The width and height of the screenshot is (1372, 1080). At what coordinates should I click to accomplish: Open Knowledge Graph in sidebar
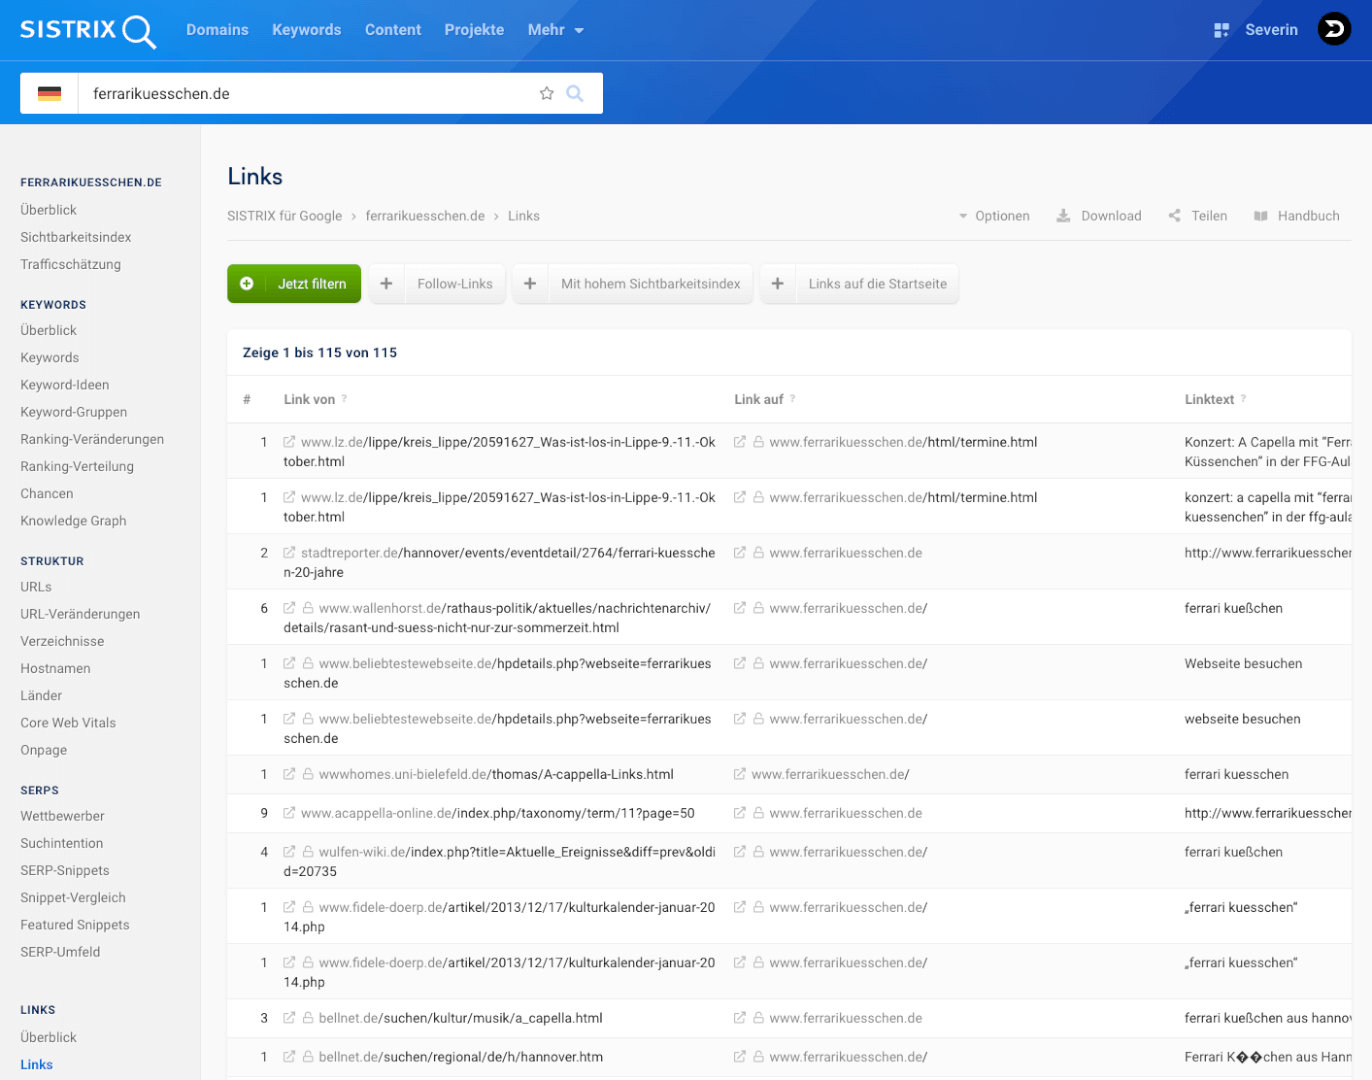[x=73, y=521]
